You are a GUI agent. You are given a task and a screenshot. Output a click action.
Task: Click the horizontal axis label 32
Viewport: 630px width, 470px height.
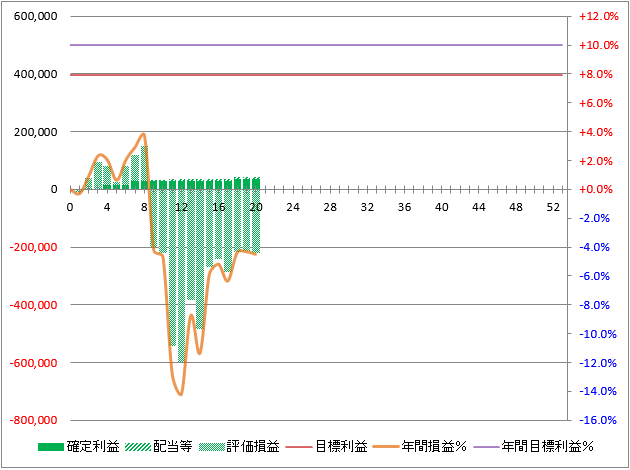point(367,207)
